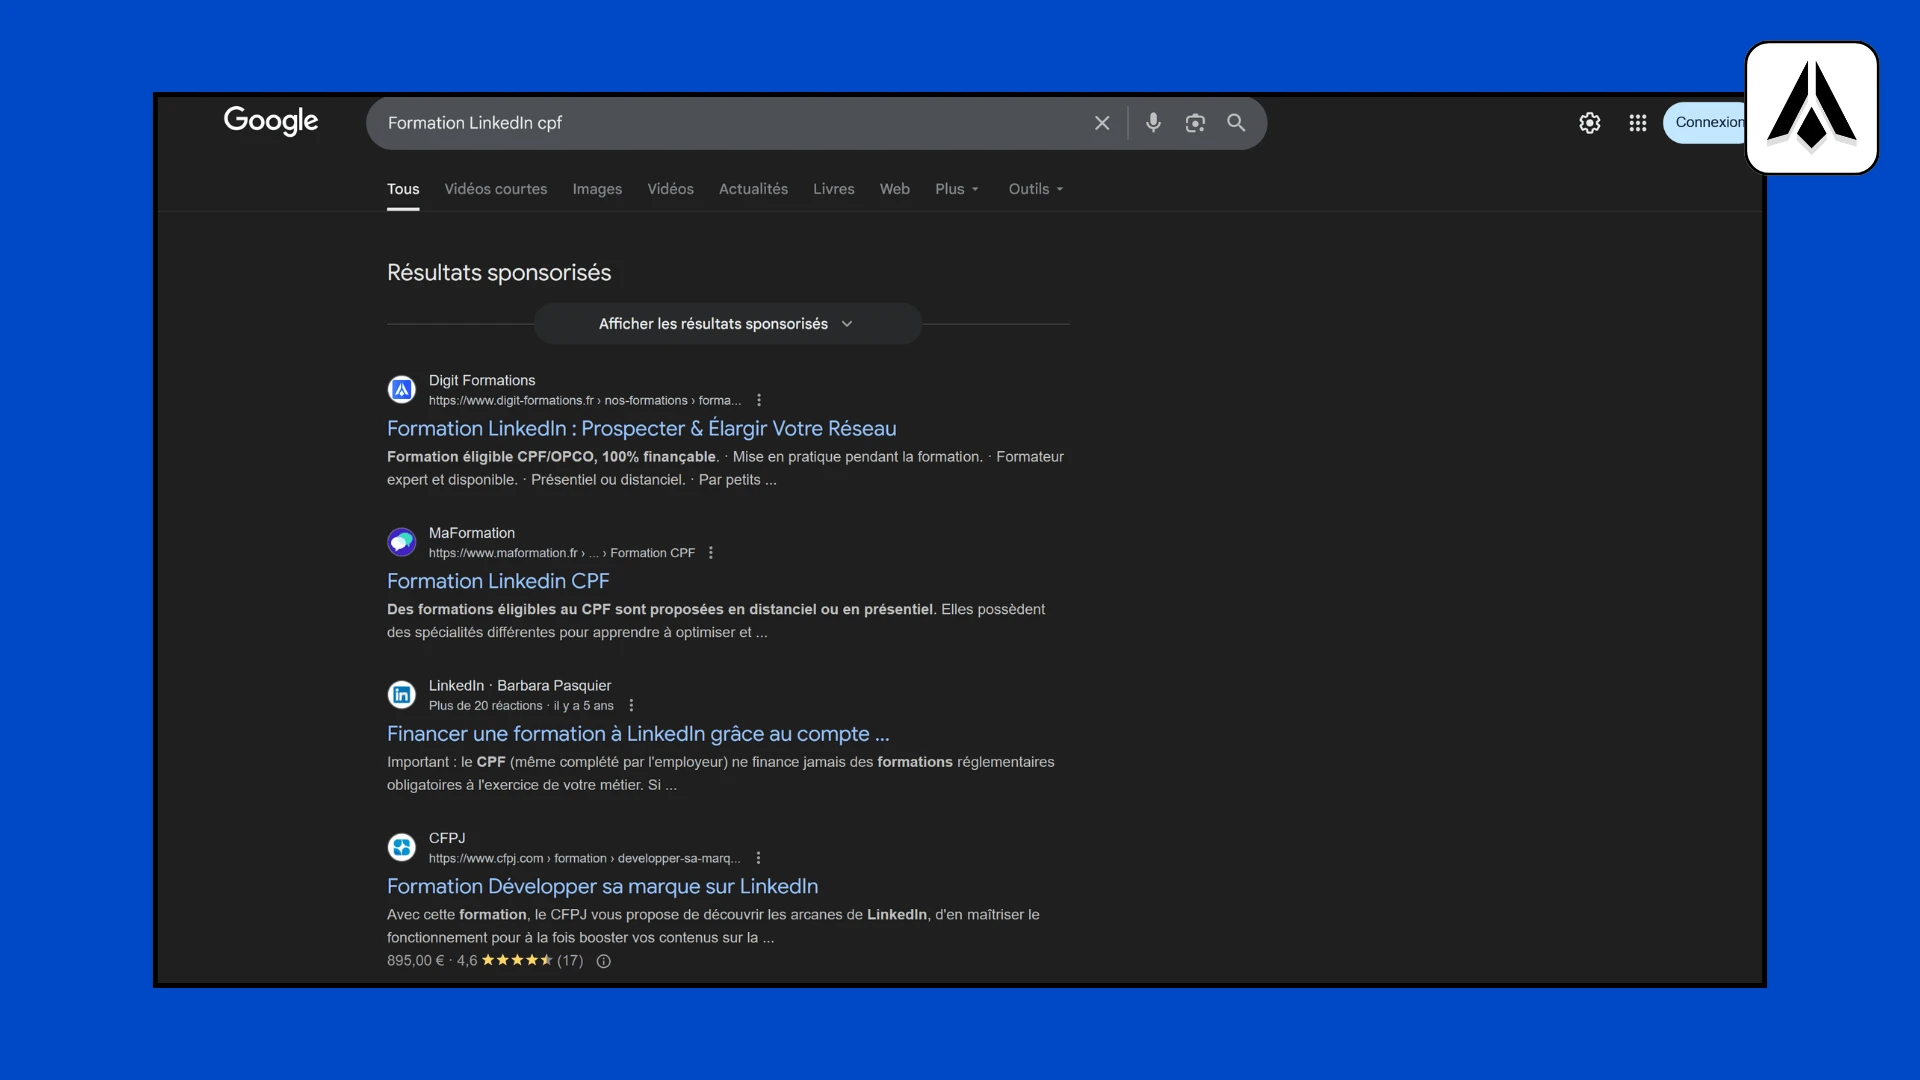Open the Outils dropdown
The width and height of the screenshot is (1920, 1080).
pyautogui.click(x=1034, y=189)
